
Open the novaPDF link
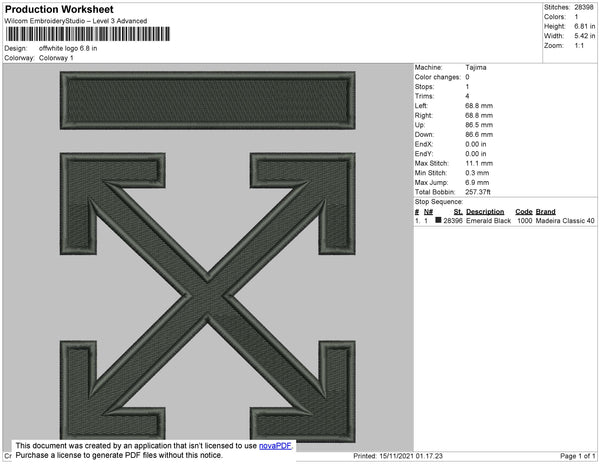(275, 446)
